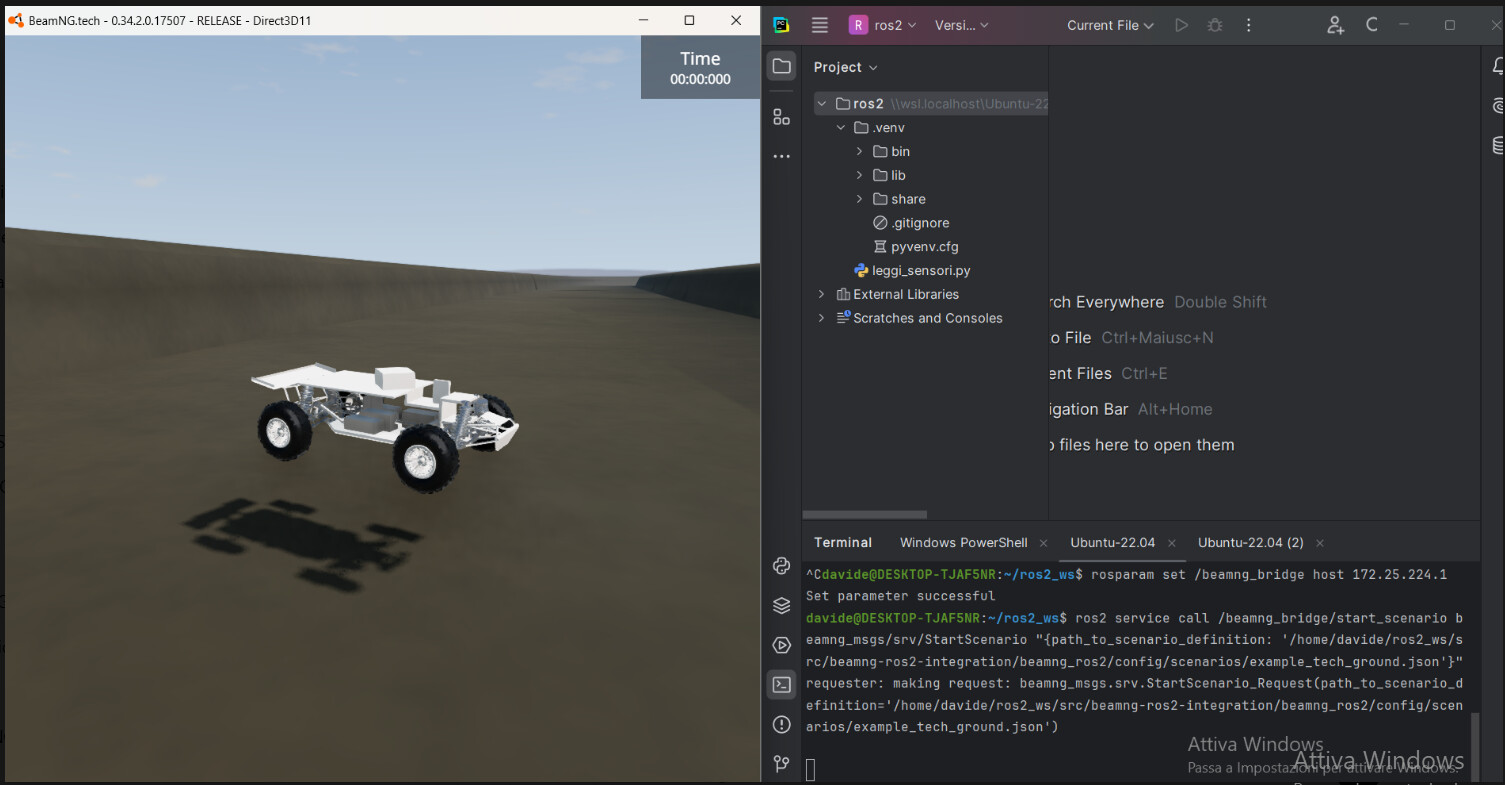Select the share folder row
1505x785 pixels.
[x=925, y=199]
